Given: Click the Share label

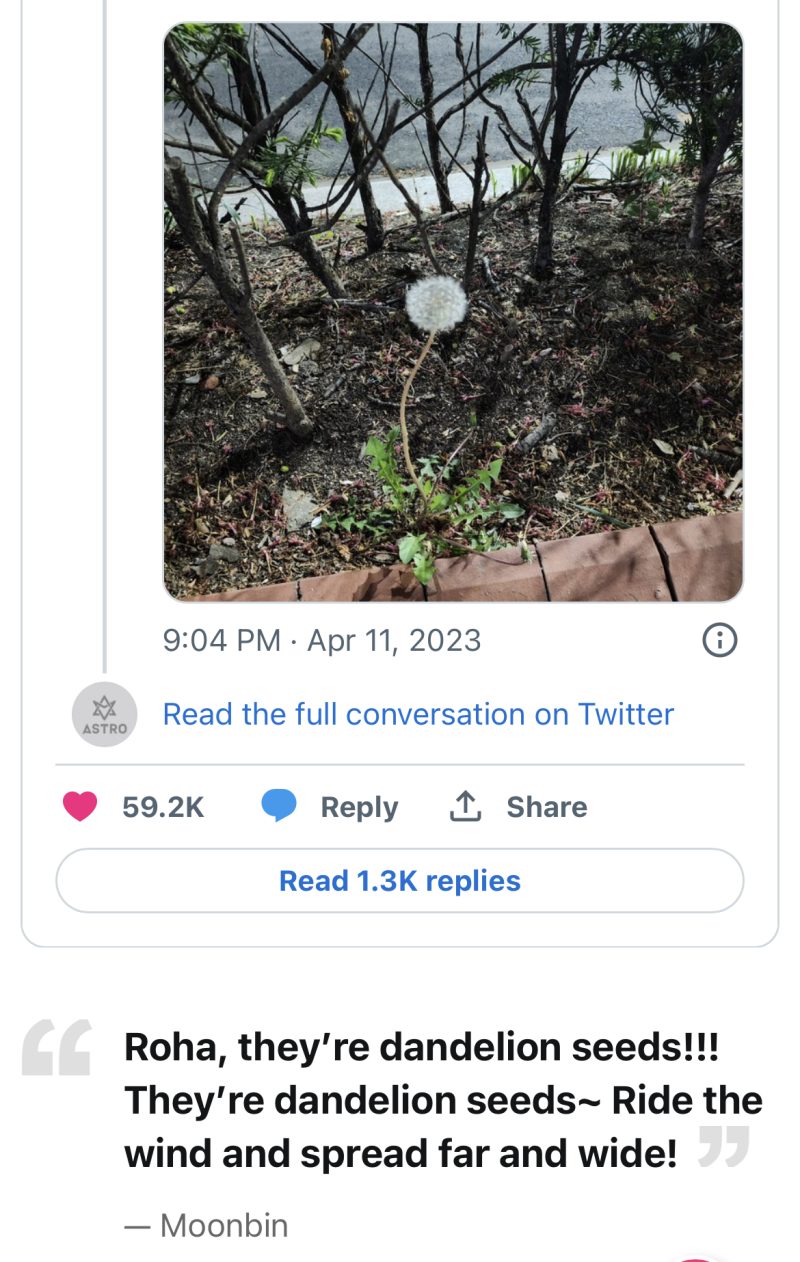Looking at the screenshot, I should pyautogui.click(x=546, y=807).
